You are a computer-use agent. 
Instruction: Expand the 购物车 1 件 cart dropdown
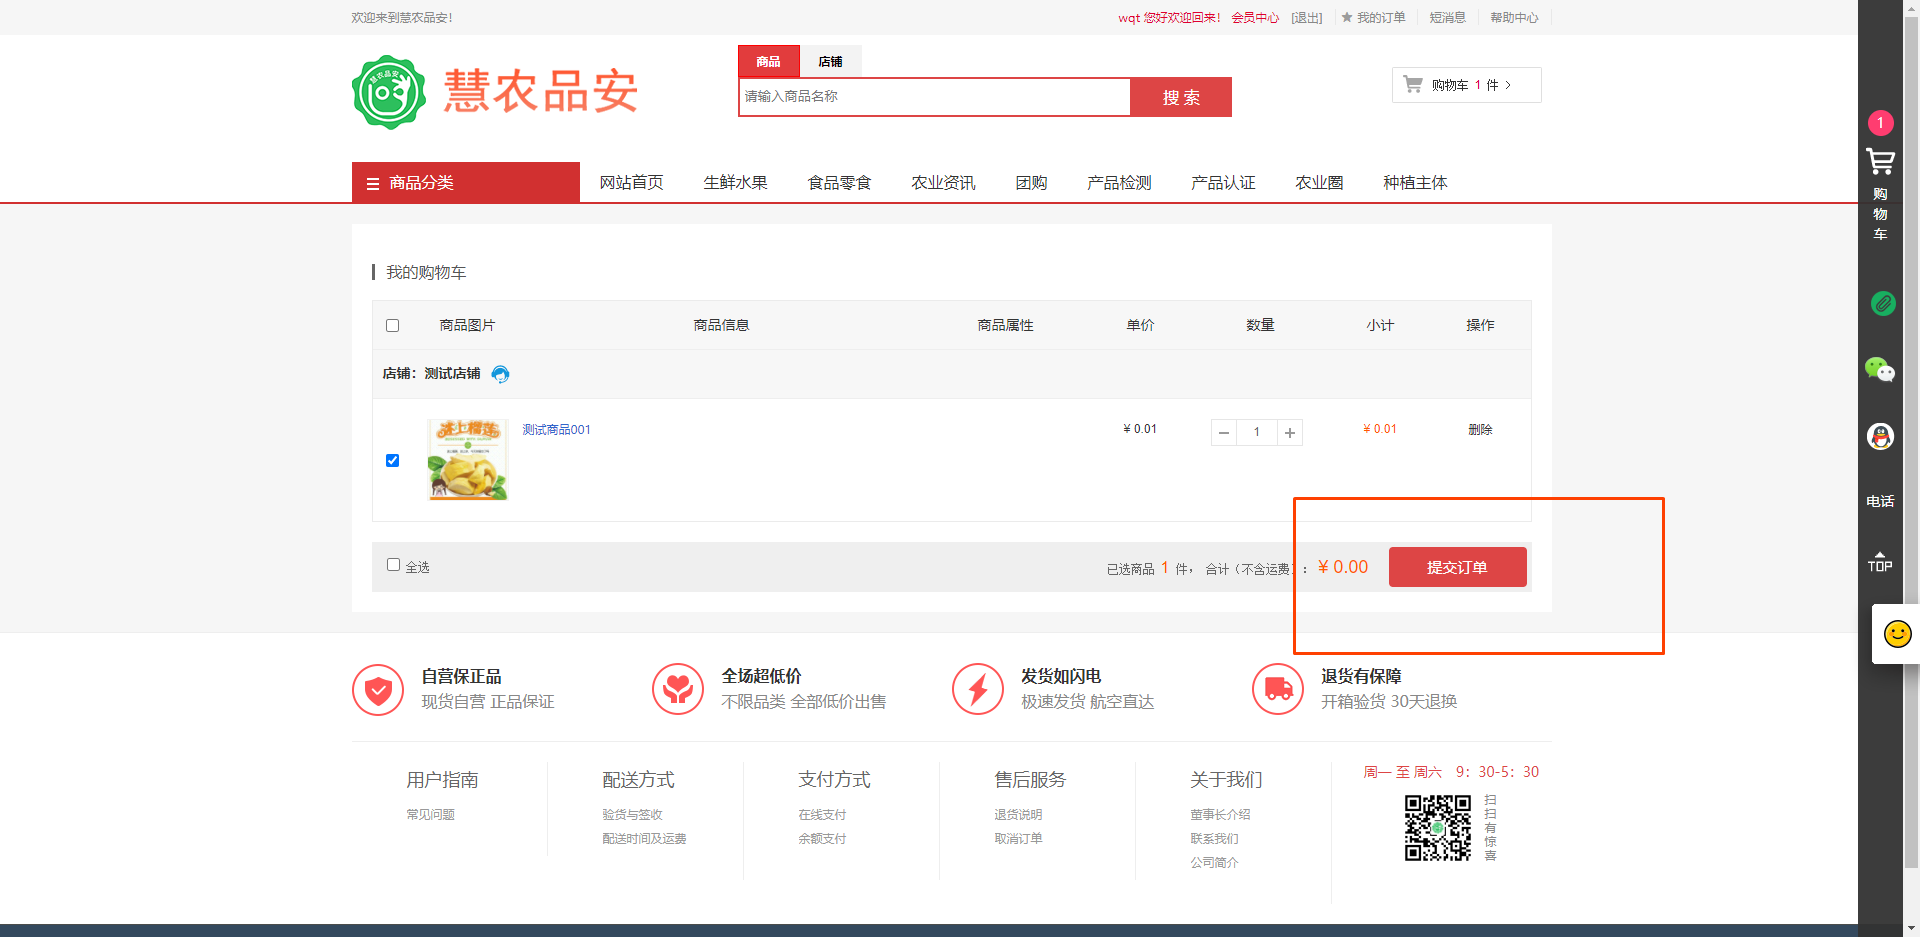coord(1466,85)
